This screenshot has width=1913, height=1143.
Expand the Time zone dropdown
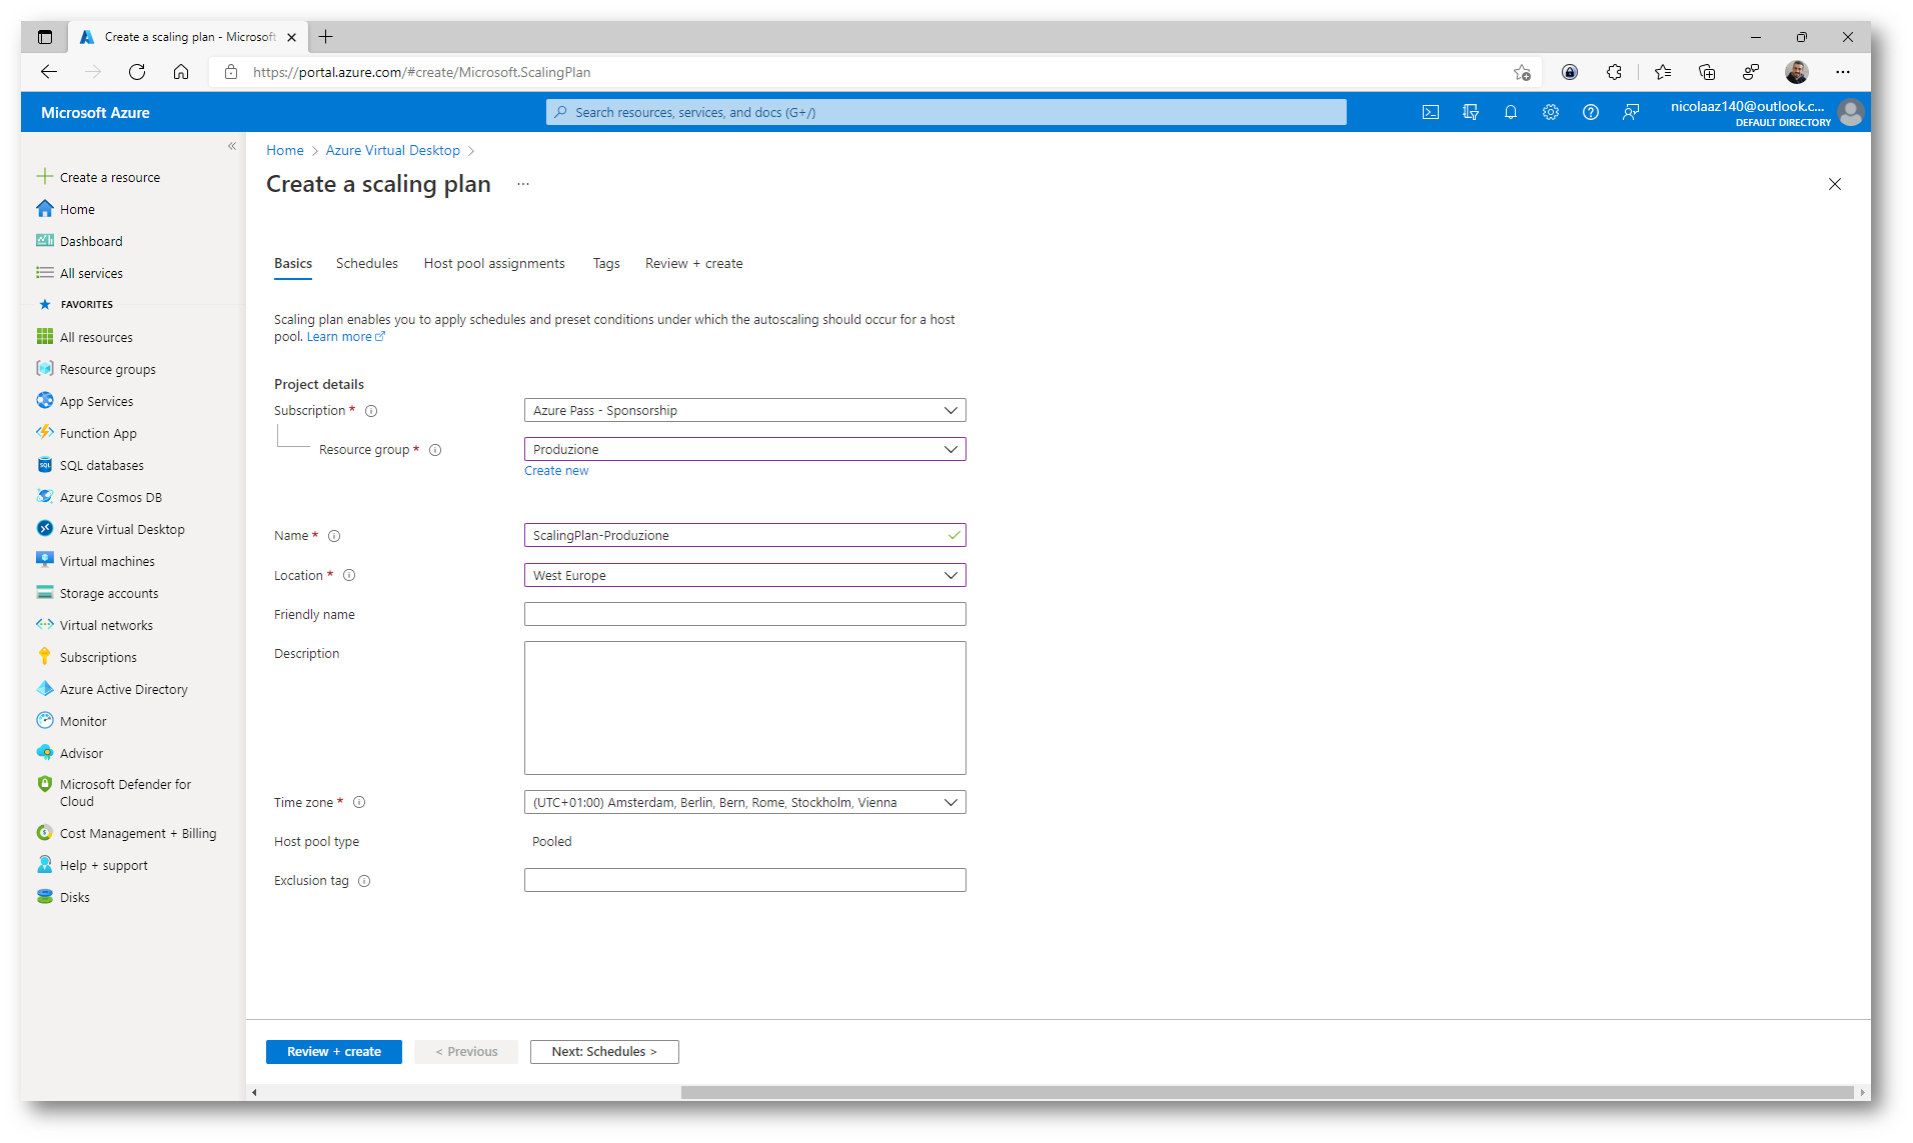745,802
